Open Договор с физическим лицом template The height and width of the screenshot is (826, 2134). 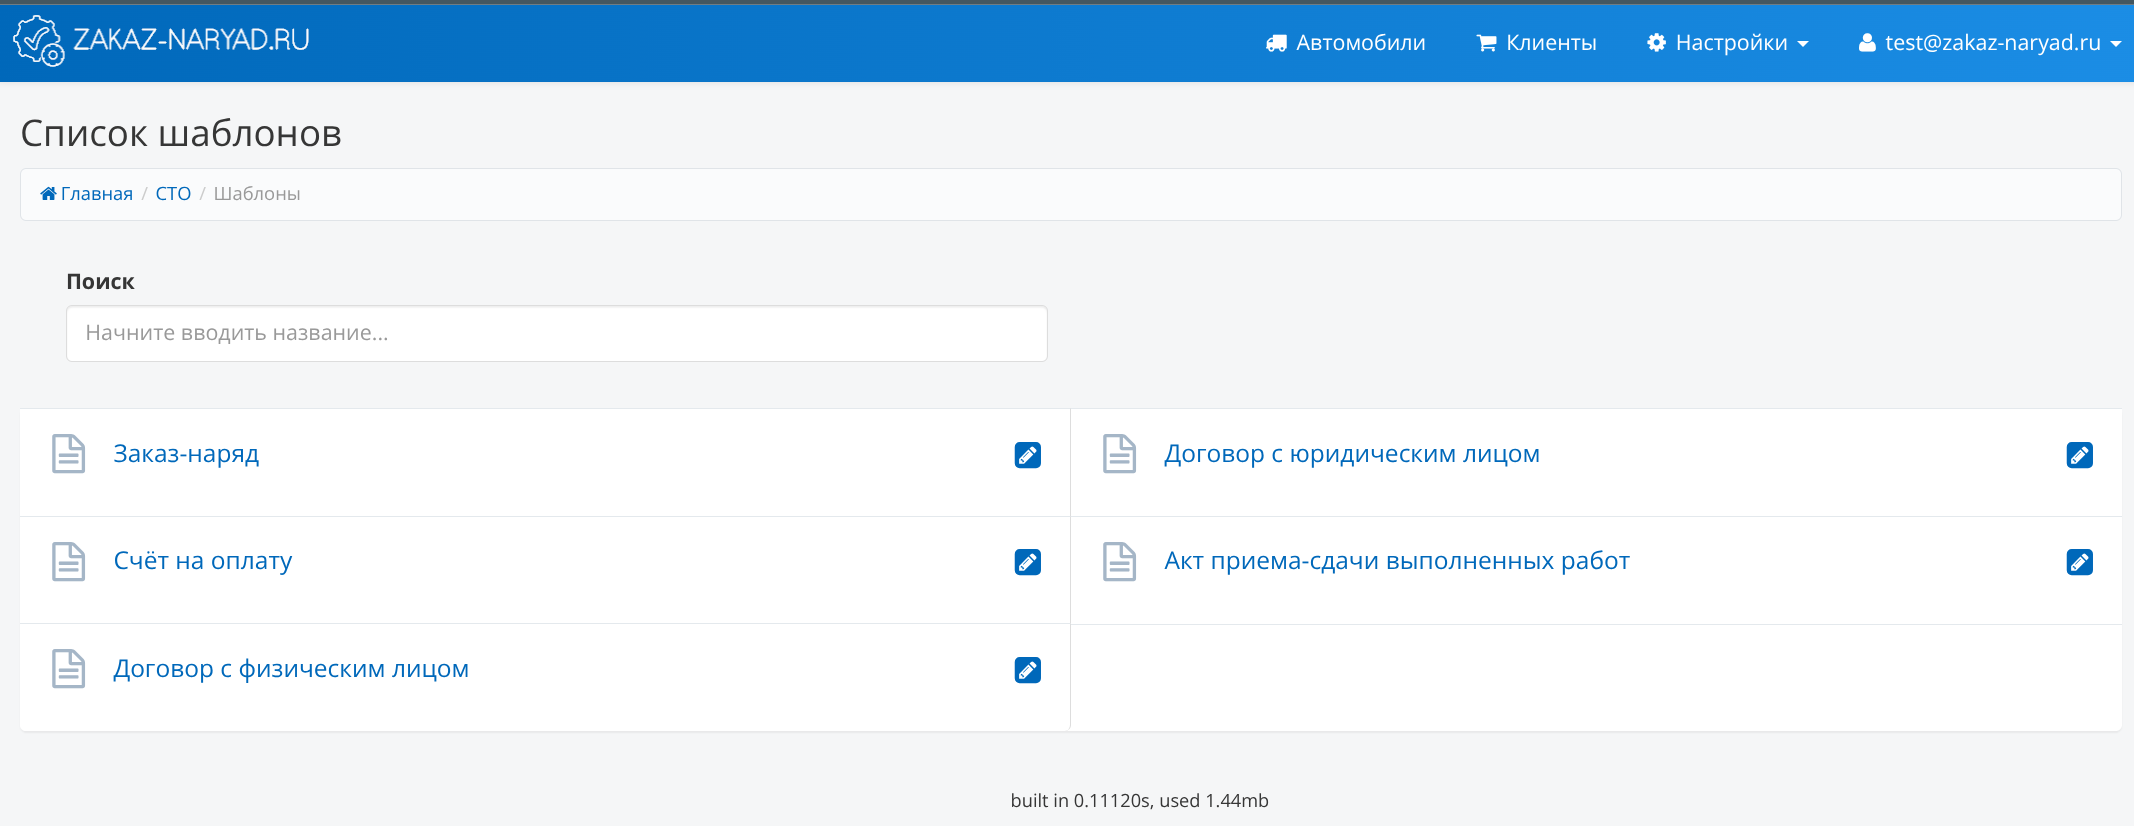pyautogui.click(x=291, y=669)
